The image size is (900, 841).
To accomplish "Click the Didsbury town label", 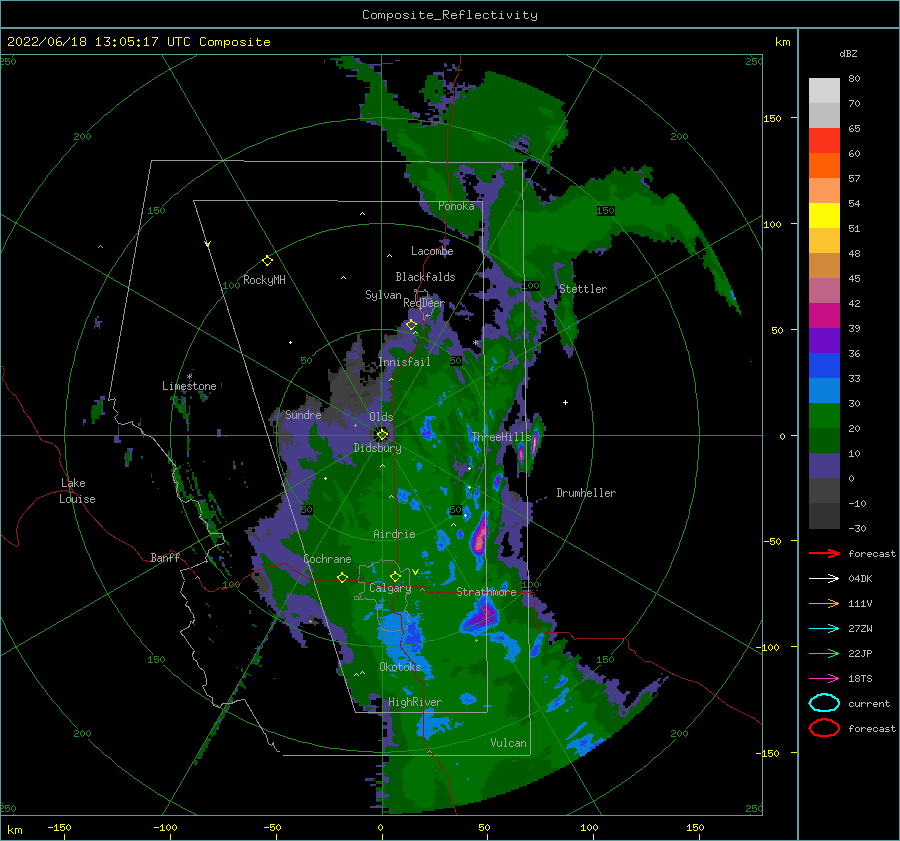I will point(377,448).
